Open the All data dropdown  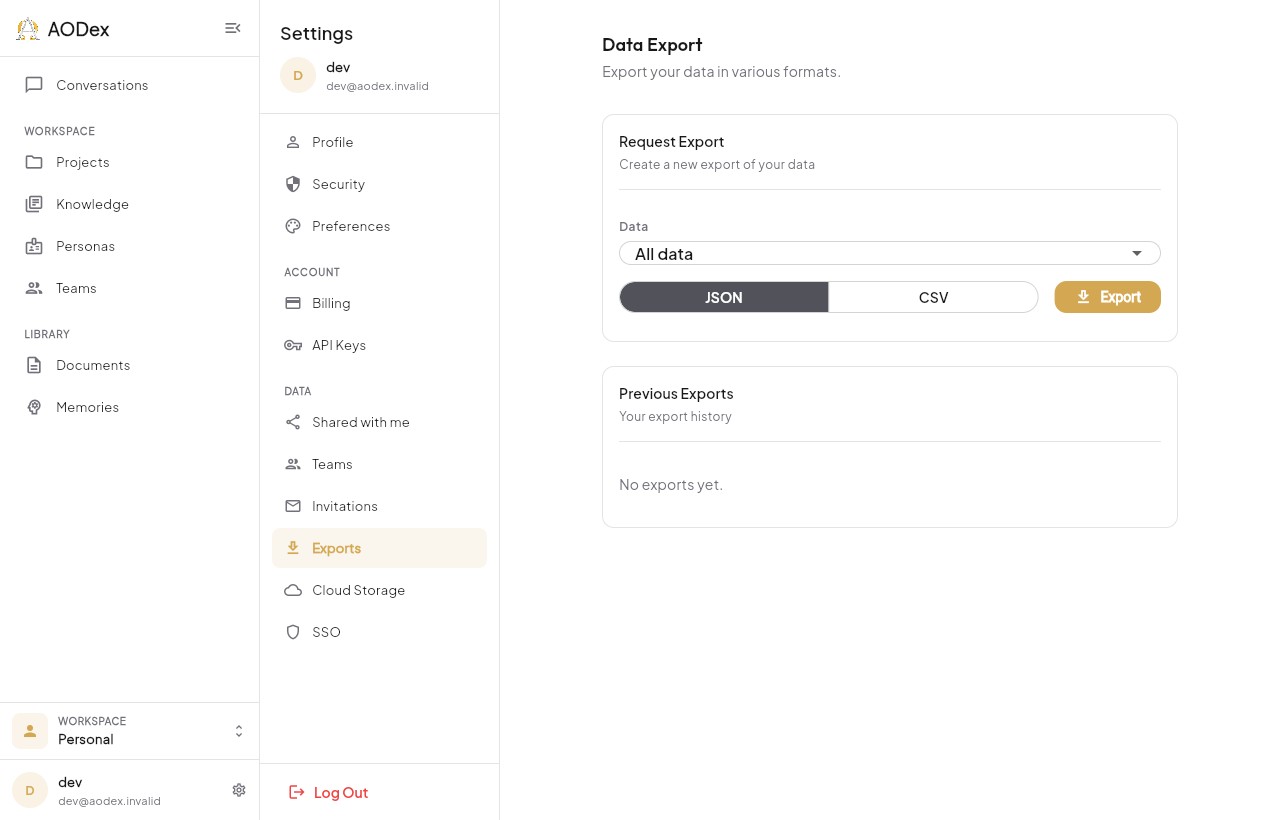pyautogui.click(x=890, y=253)
